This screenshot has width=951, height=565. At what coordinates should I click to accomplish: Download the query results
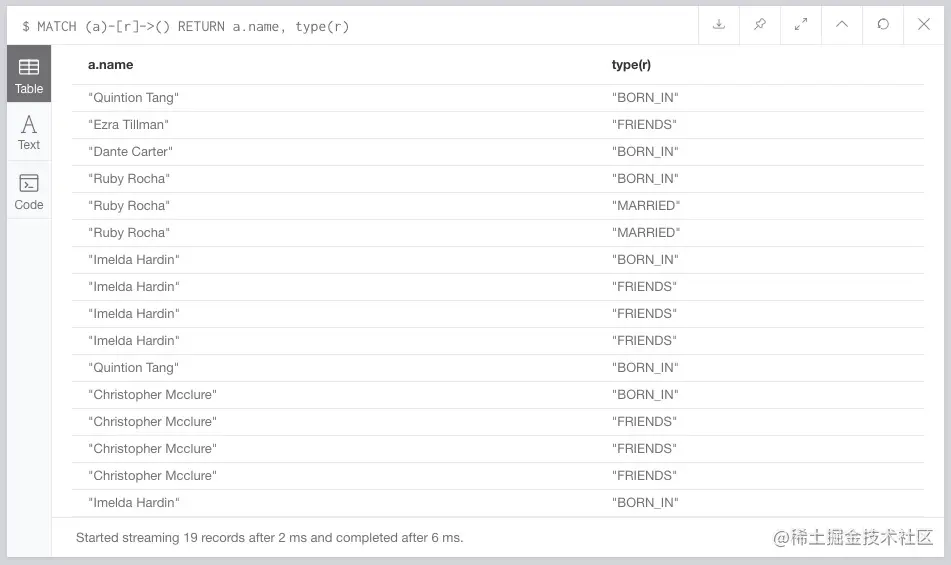click(718, 25)
